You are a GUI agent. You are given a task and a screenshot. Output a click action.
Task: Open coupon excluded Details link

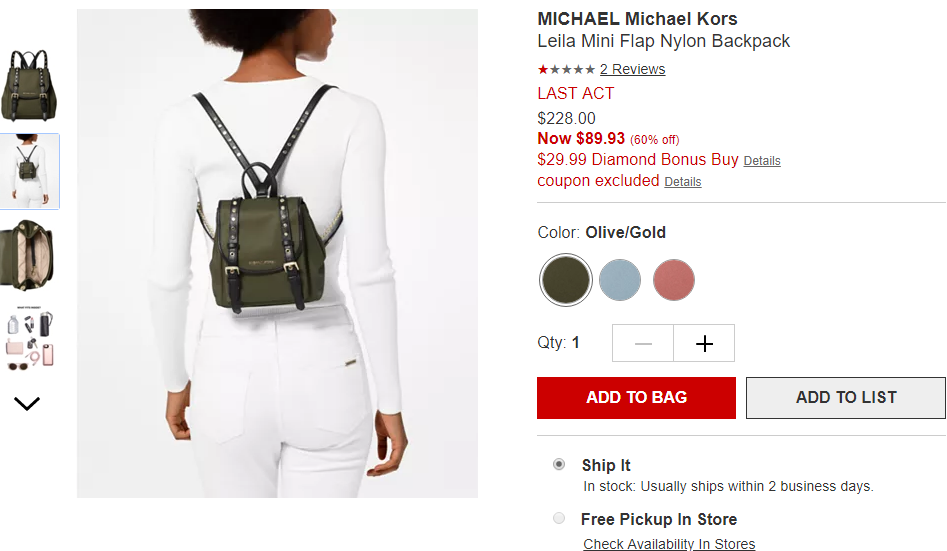coord(682,182)
